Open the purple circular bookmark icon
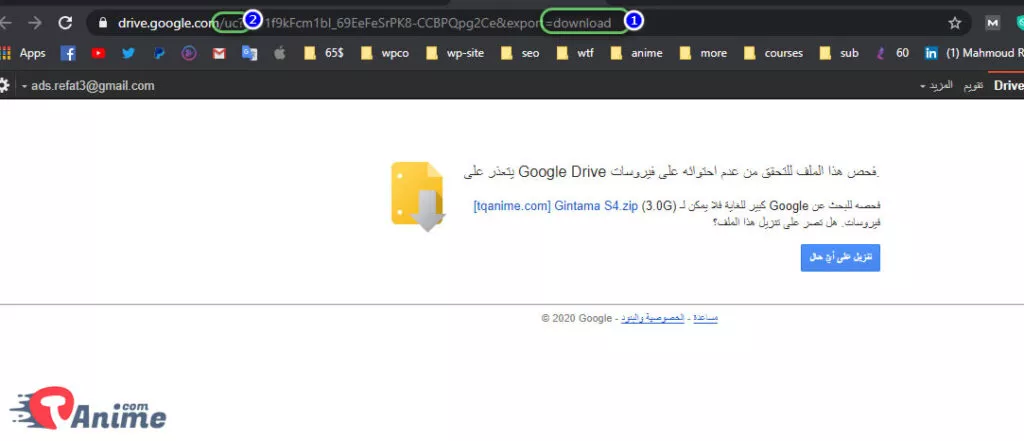The width and height of the screenshot is (1024, 441). (x=189, y=54)
